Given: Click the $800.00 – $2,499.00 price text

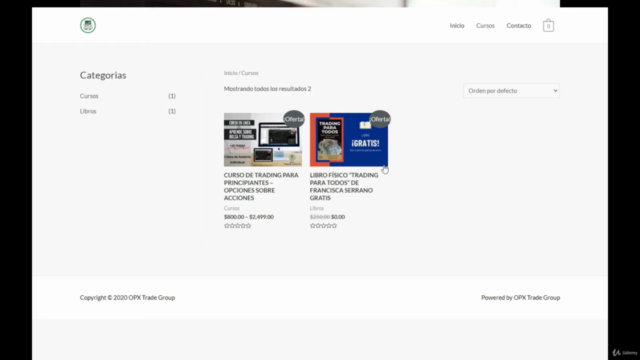Looking at the screenshot, I should (x=249, y=217).
